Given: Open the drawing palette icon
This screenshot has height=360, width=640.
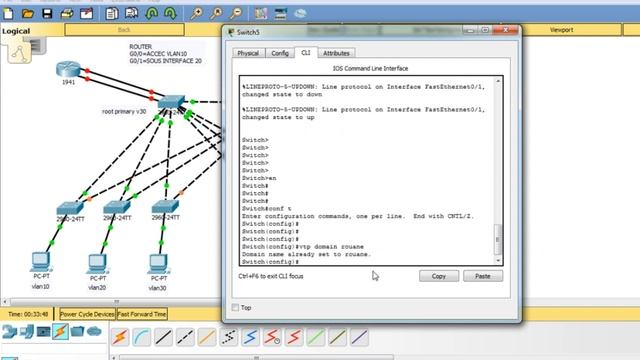Looking at the screenshot, I should click(x=261, y=14).
